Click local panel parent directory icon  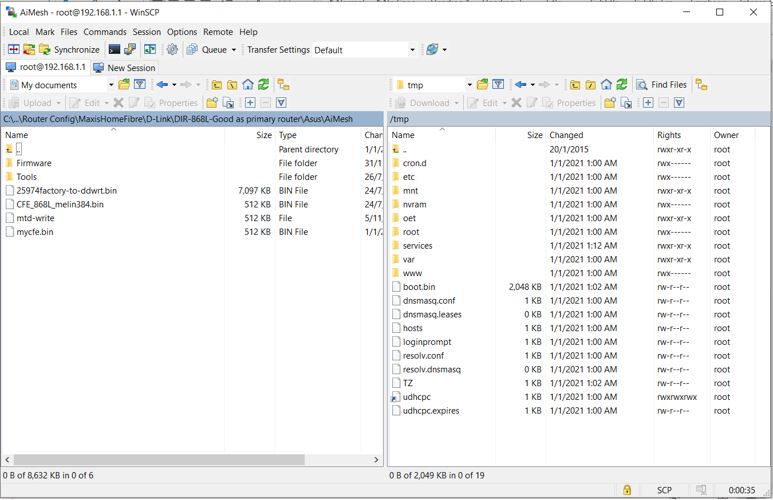point(216,85)
